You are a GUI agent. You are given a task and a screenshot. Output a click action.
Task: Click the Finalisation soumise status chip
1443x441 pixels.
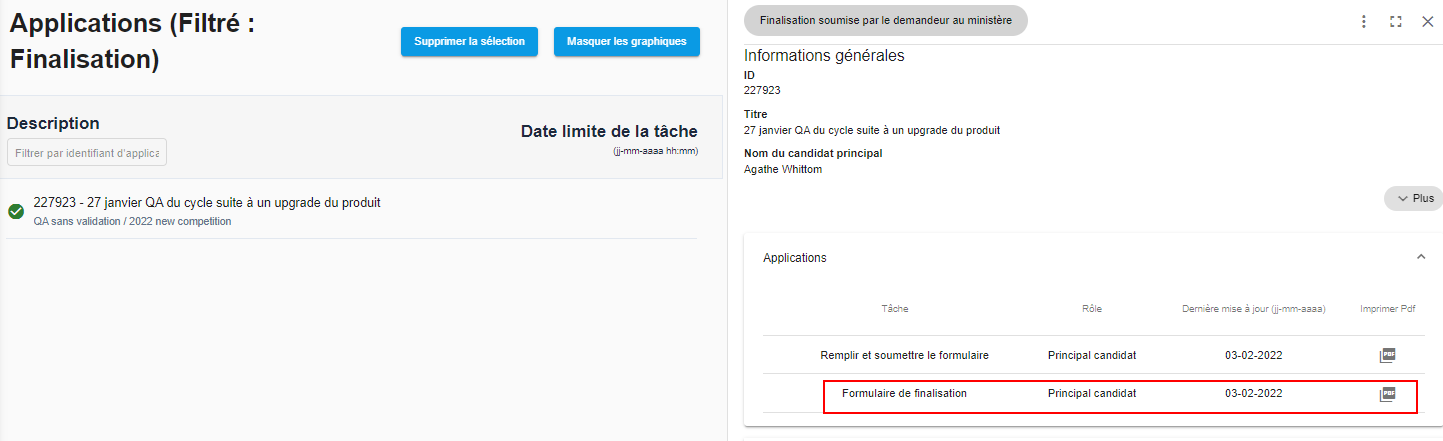pyautogui.click(x=886, y=21)
